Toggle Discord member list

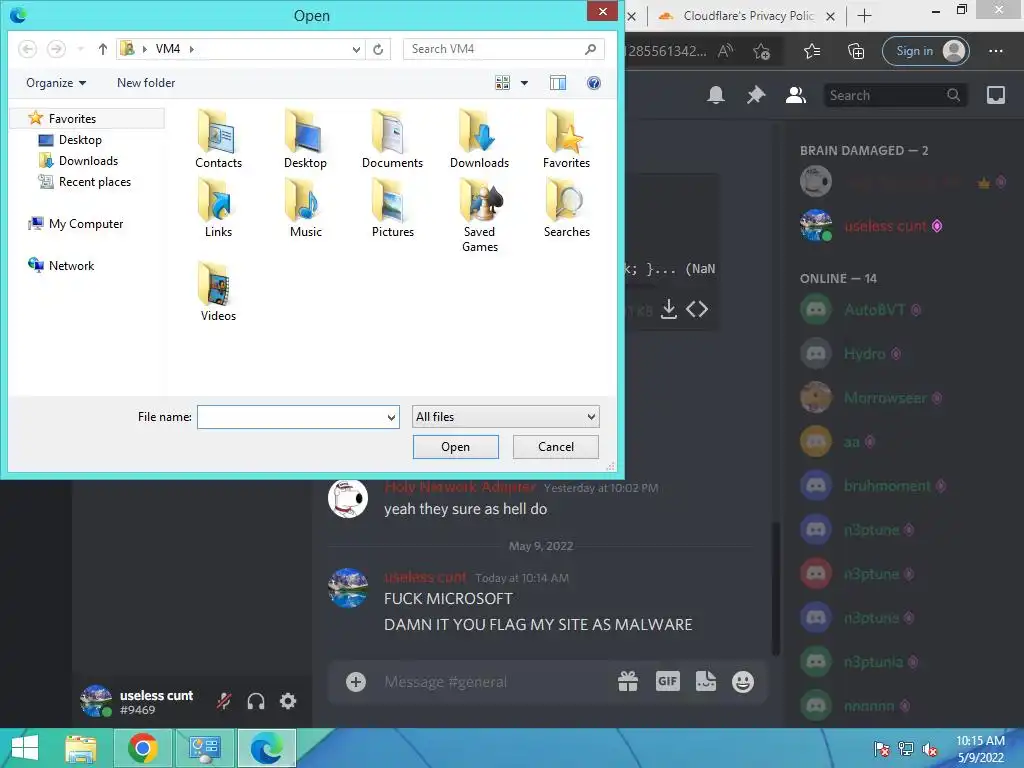(795, 95)
